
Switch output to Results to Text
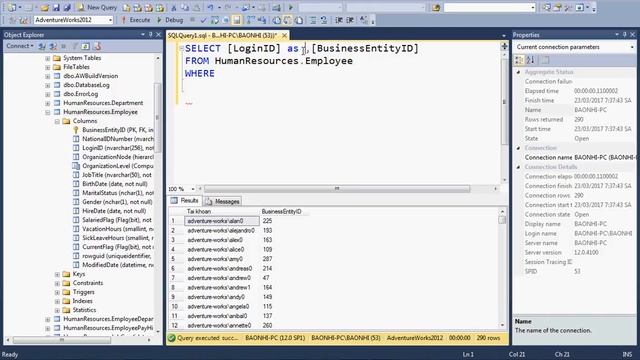276,20
